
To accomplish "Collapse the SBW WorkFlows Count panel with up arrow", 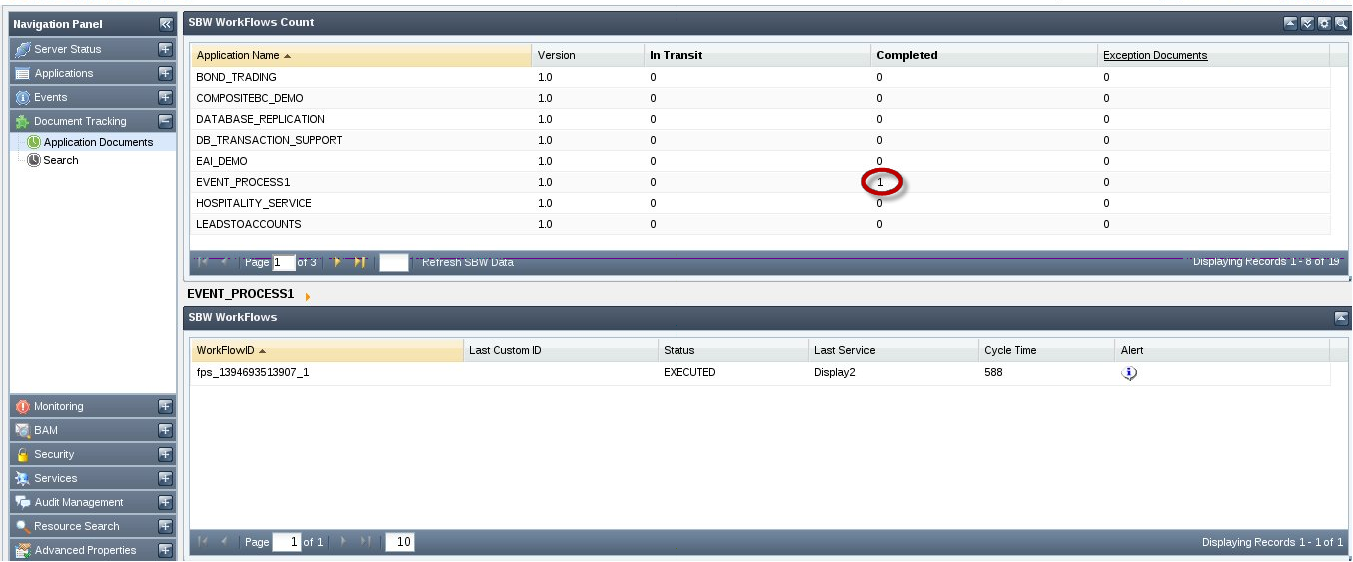I will point(1291,23).
